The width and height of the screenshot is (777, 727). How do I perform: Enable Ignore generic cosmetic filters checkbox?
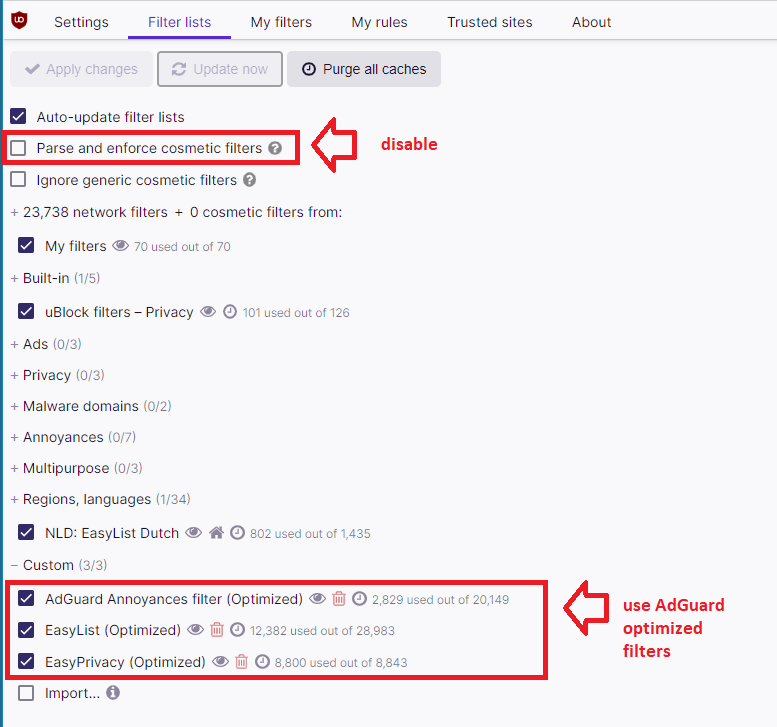[x=18, y=179]
